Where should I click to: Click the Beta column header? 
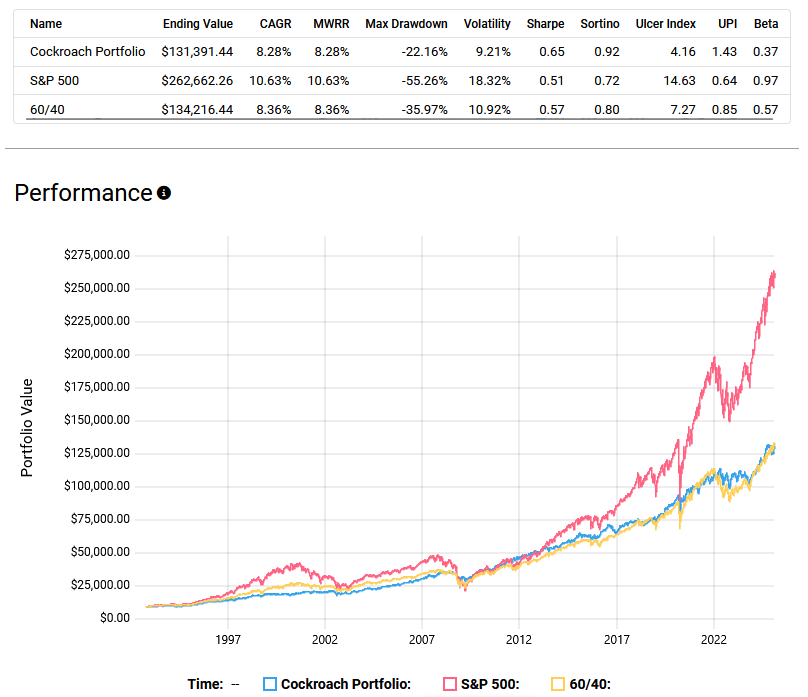[766, 24]
